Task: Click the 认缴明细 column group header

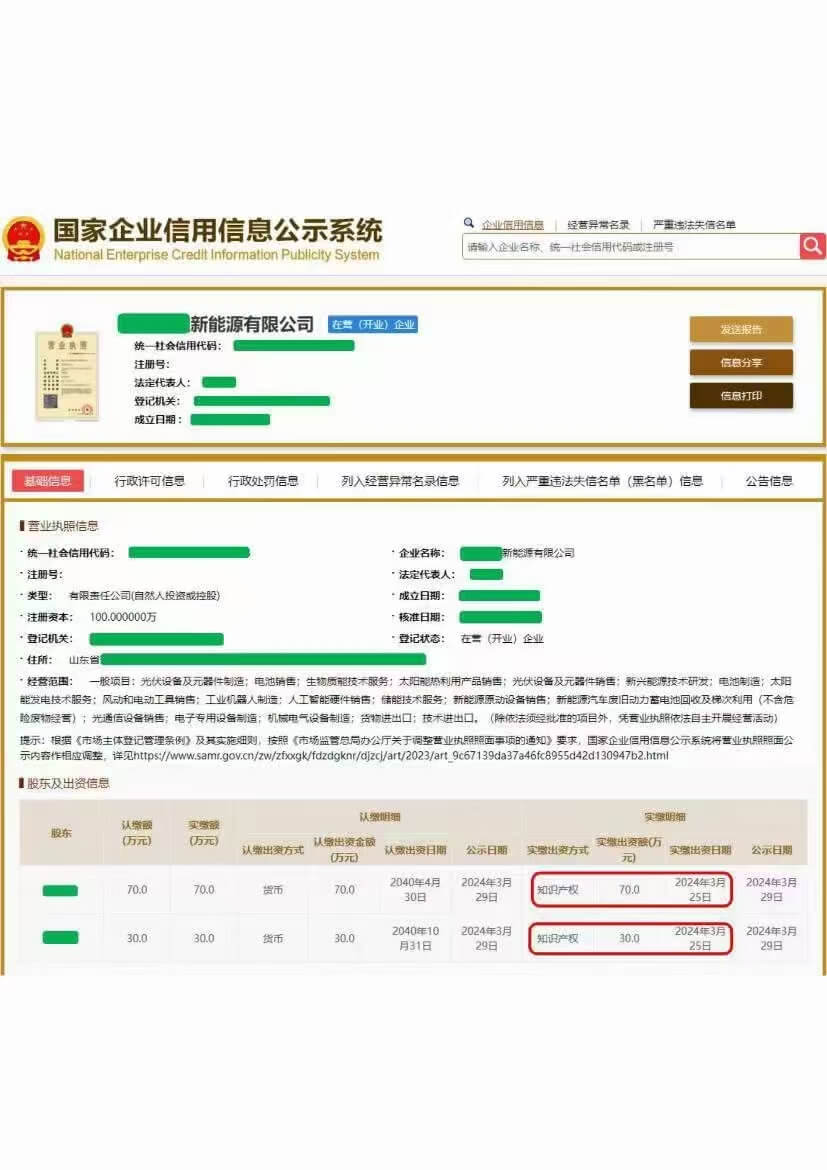Action: (380, 816)
